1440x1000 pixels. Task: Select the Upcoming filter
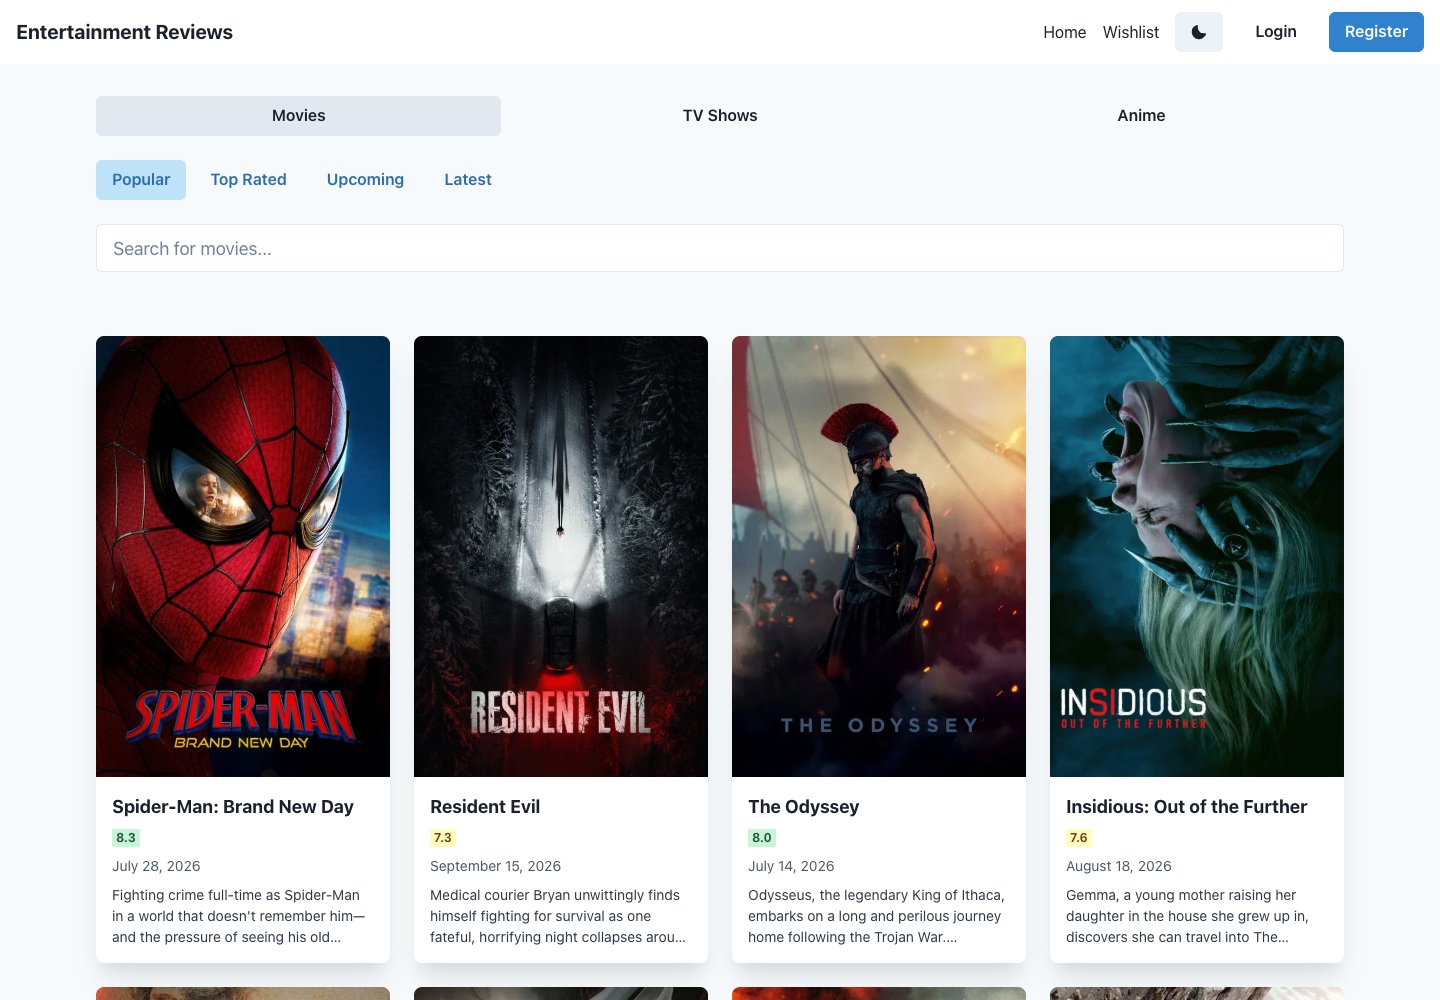(365, 180)
